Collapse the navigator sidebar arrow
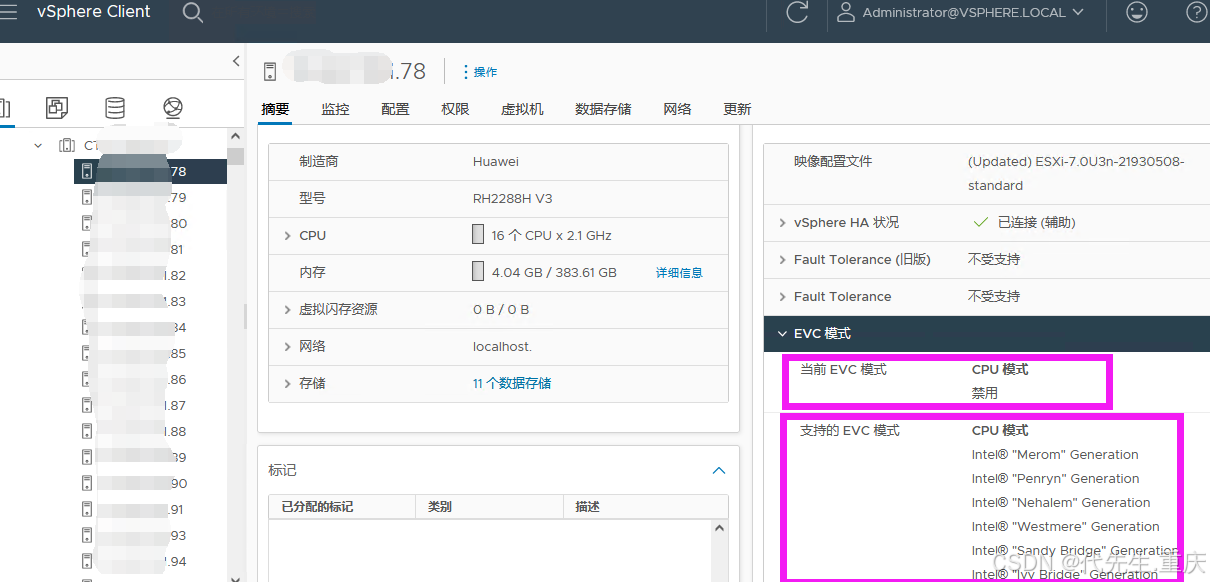This screenshot has height=582, width=1210. (x=236, y=61)
